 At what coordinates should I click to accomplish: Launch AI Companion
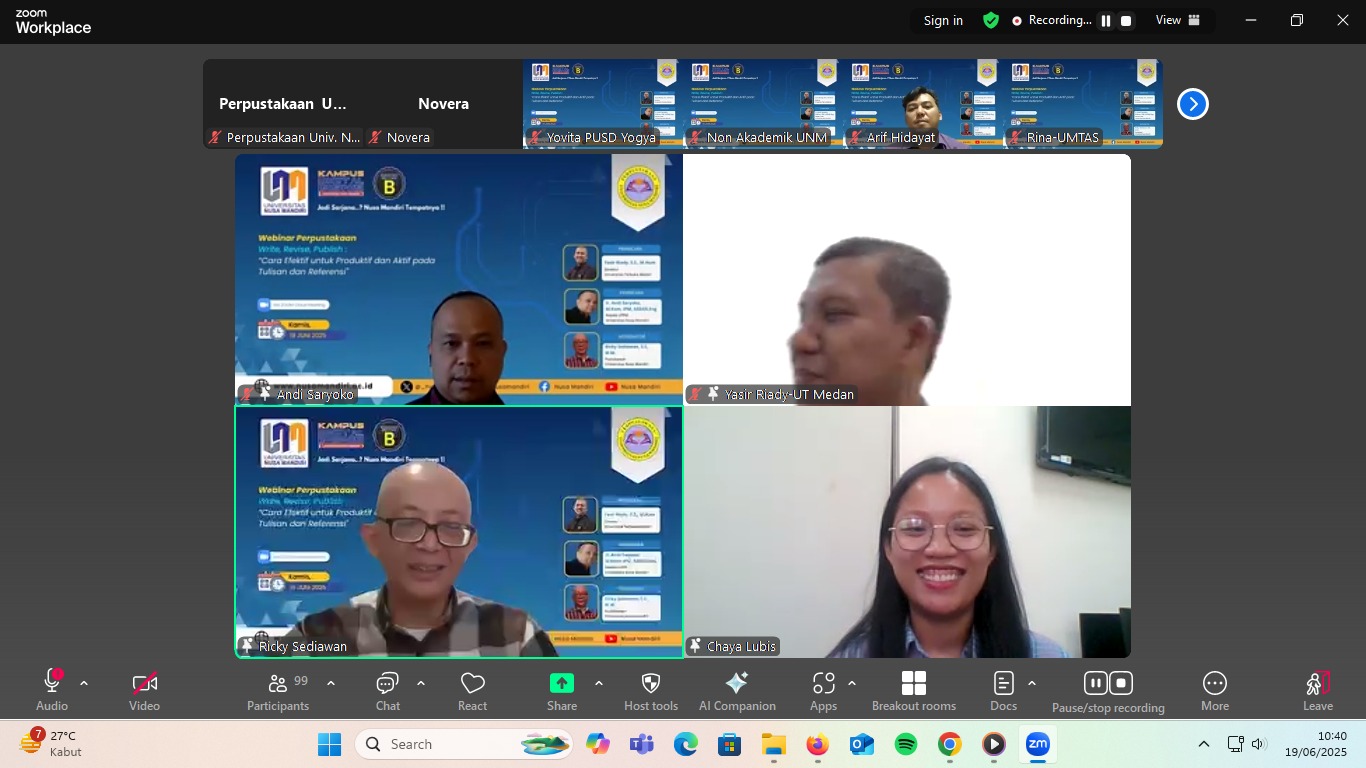coord(737,690)
